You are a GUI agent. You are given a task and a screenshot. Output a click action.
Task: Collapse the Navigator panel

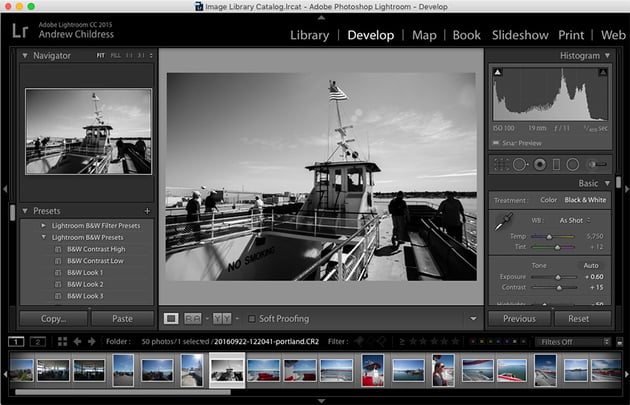(x=25, y=55)
